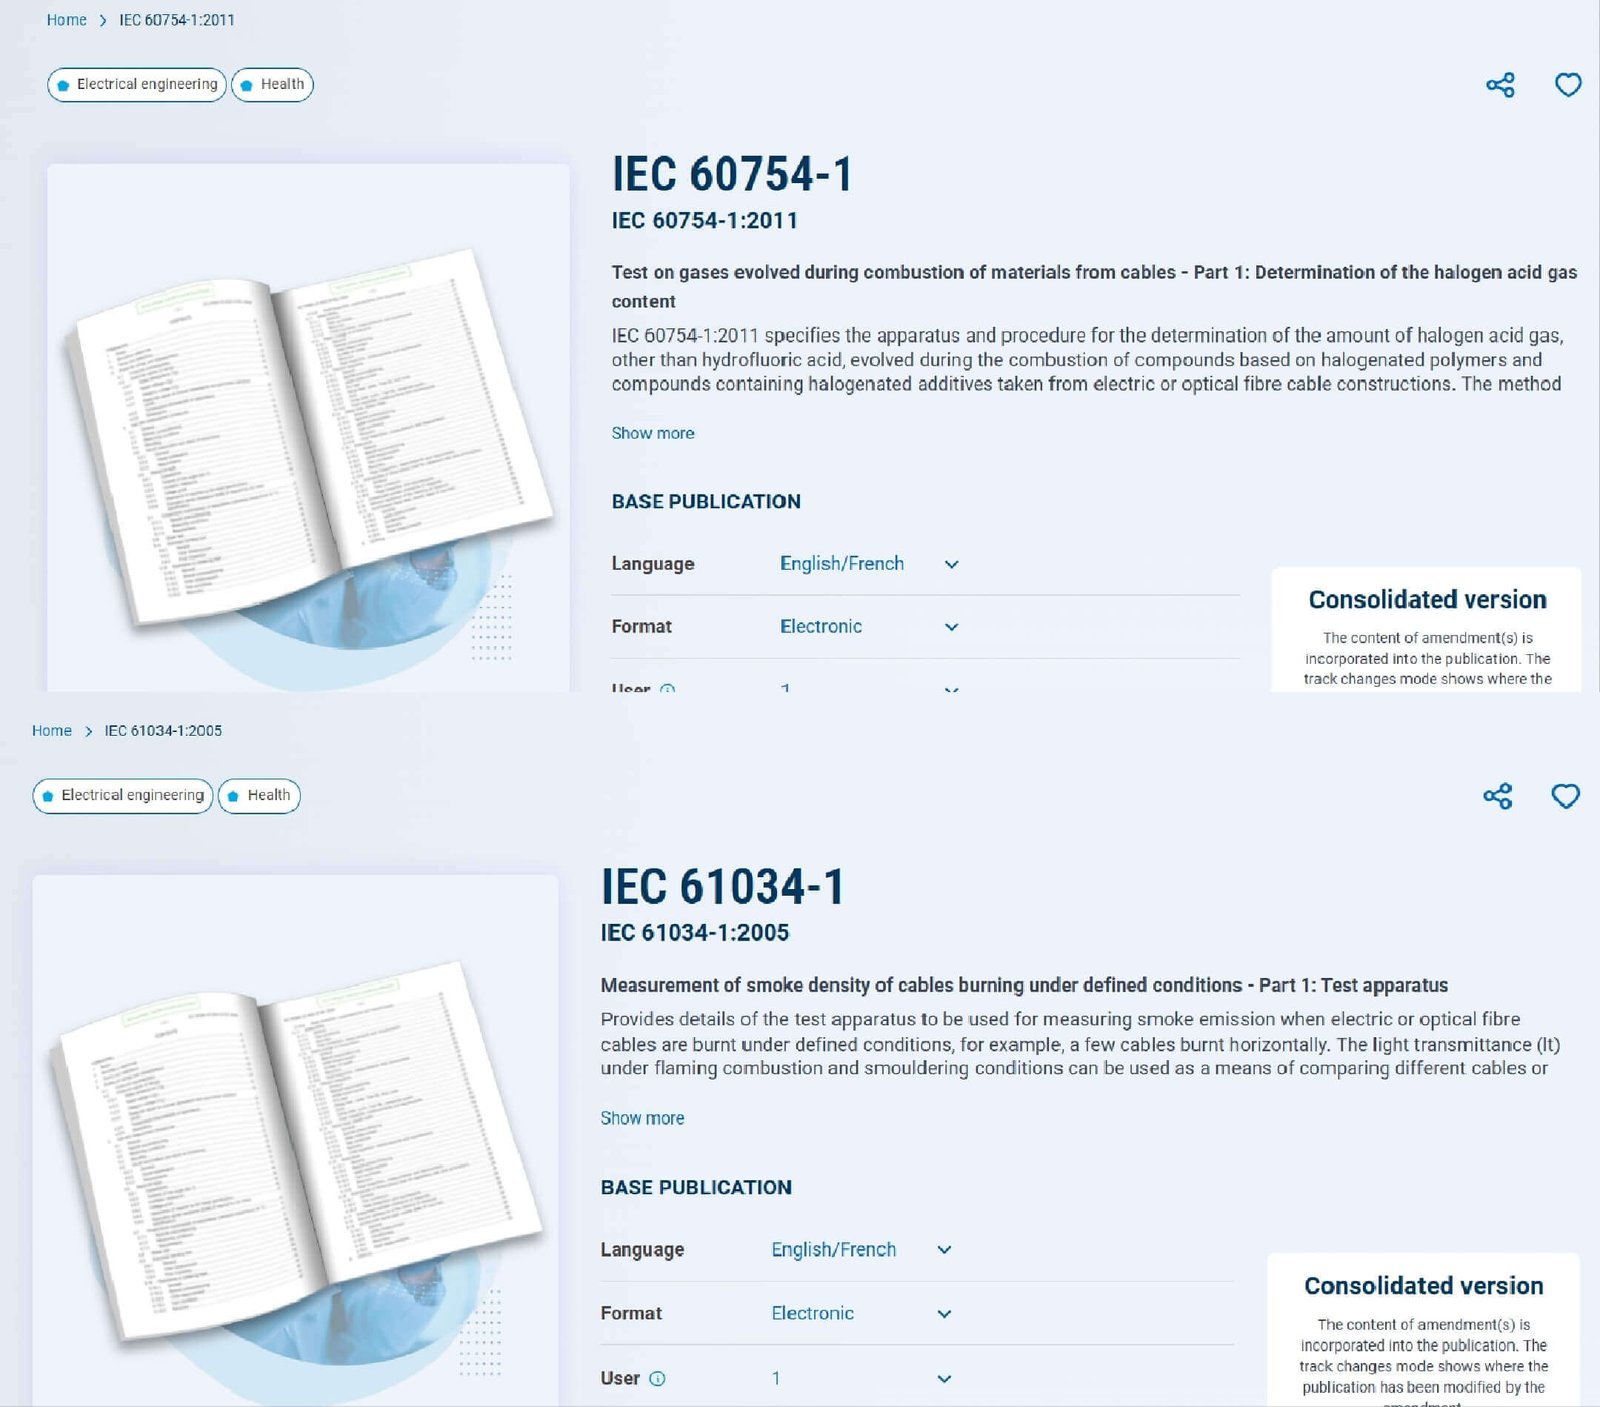Click Show more under the smoke density description
The width and height of the screenshot is (1600, 1407).
643,1118
